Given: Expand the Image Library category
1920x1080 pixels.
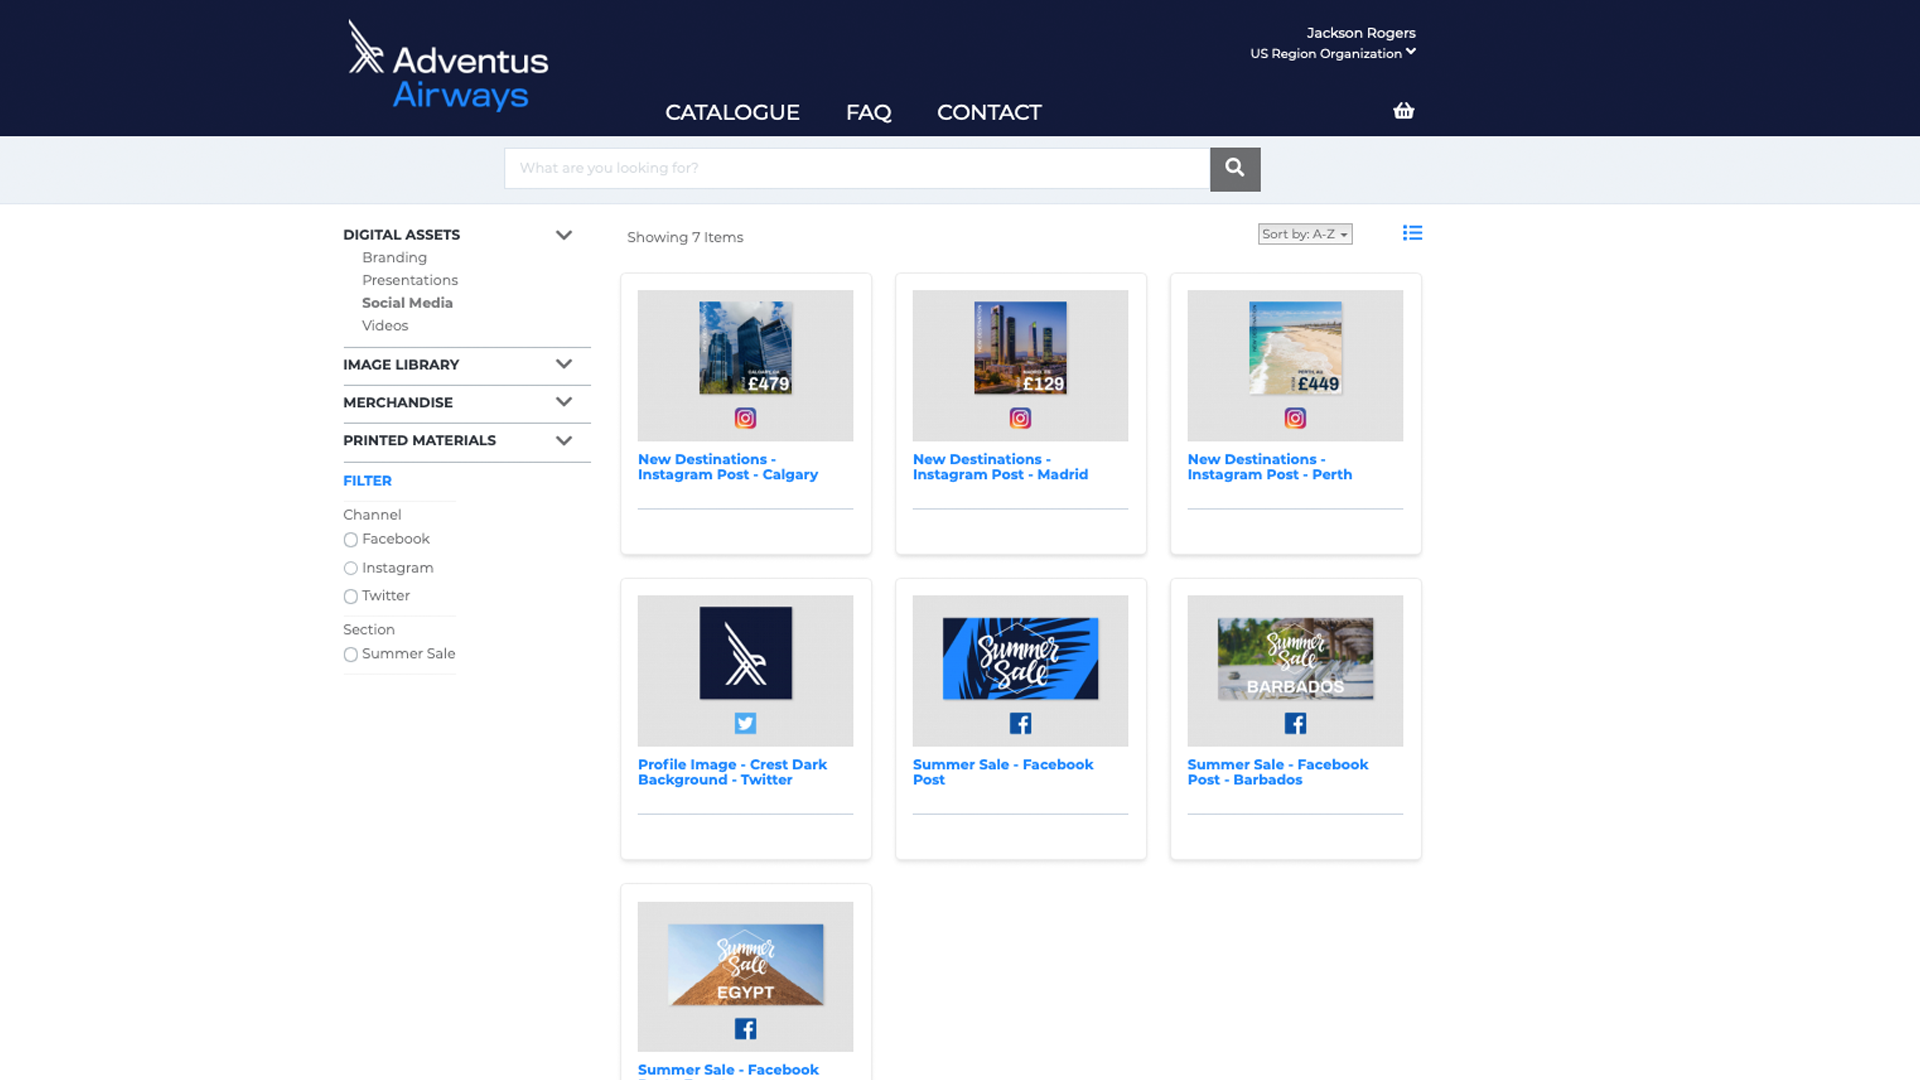Looking at the screenshot, I should (x=563, y=365).
